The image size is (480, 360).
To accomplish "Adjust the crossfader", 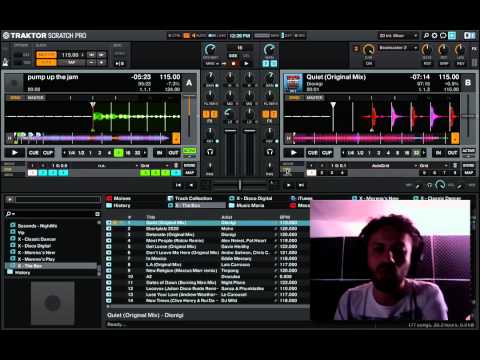I will click(x=240, y=185).
